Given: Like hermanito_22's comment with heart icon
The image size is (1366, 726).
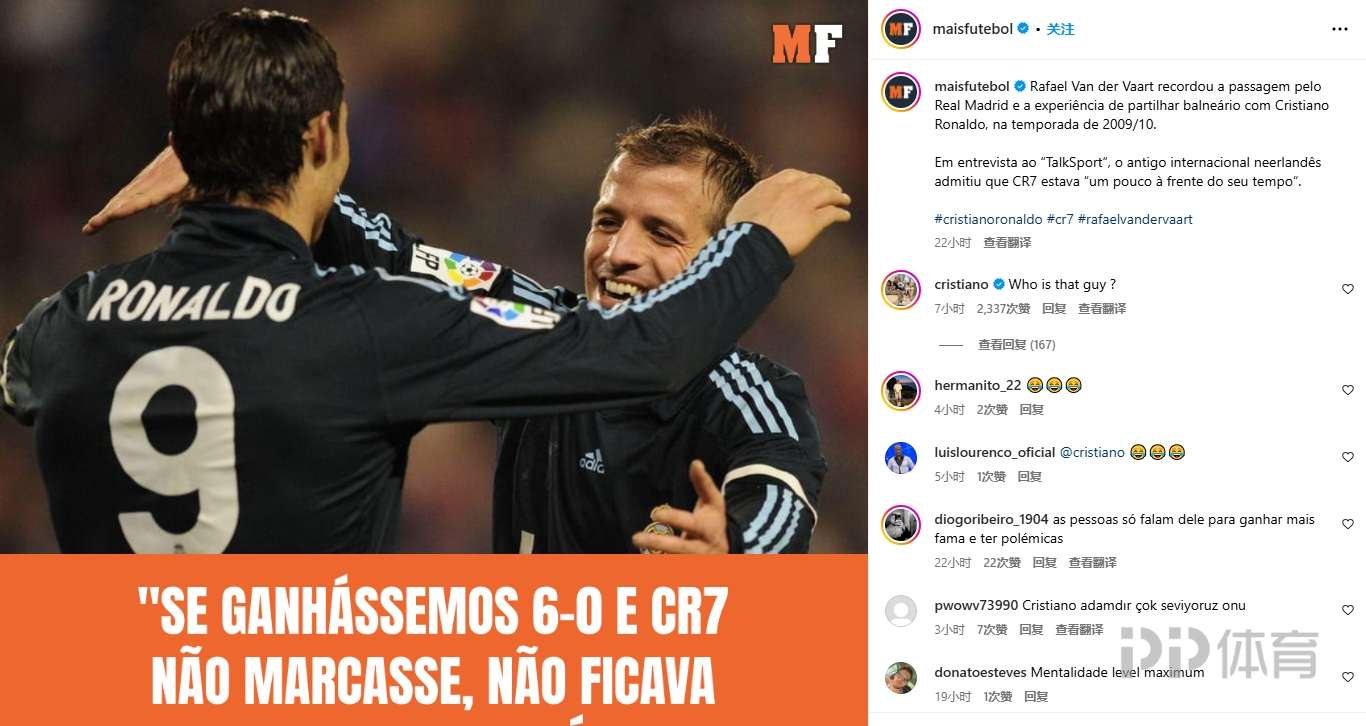Looking at the screenshot, I should point(1348,390).
